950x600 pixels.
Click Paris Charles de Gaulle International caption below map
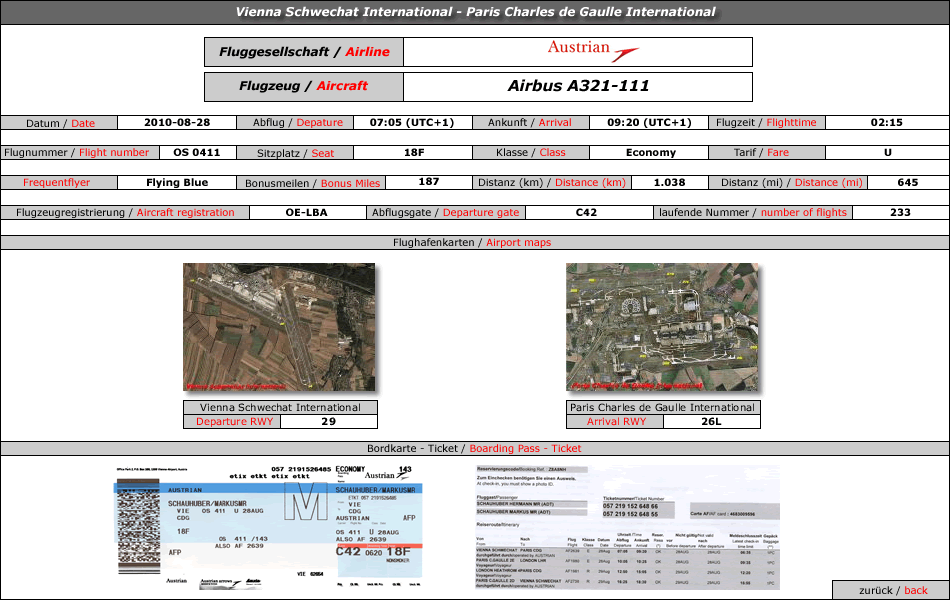pyautogui.click(x=662, y=407)
